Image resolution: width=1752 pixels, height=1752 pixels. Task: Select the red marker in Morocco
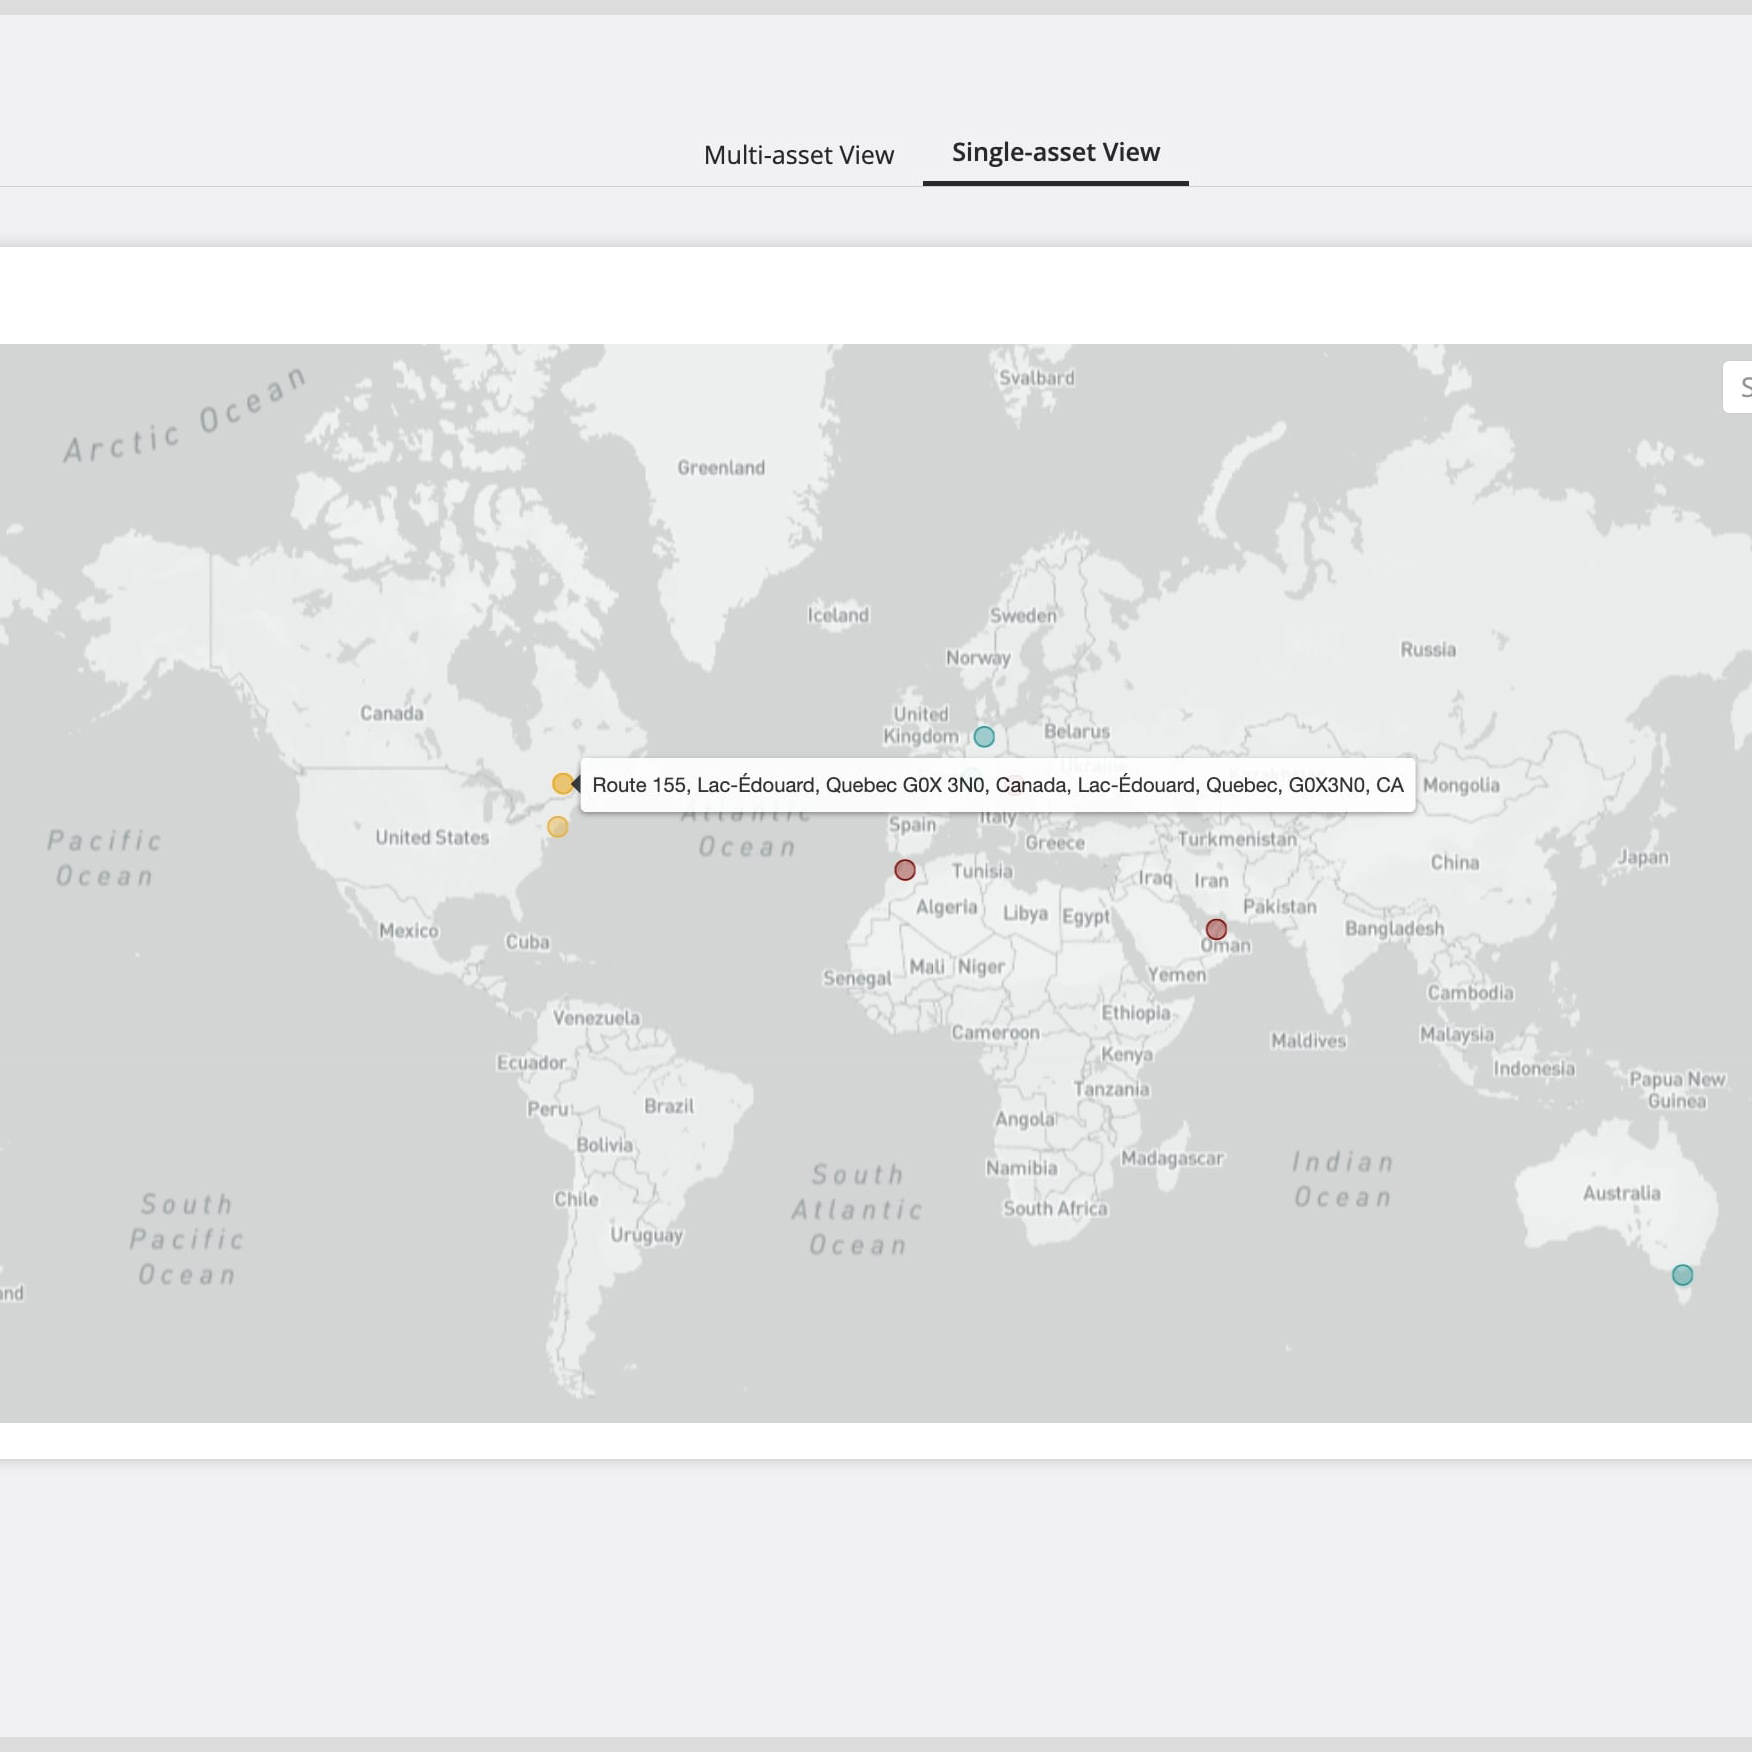[904, 870]
